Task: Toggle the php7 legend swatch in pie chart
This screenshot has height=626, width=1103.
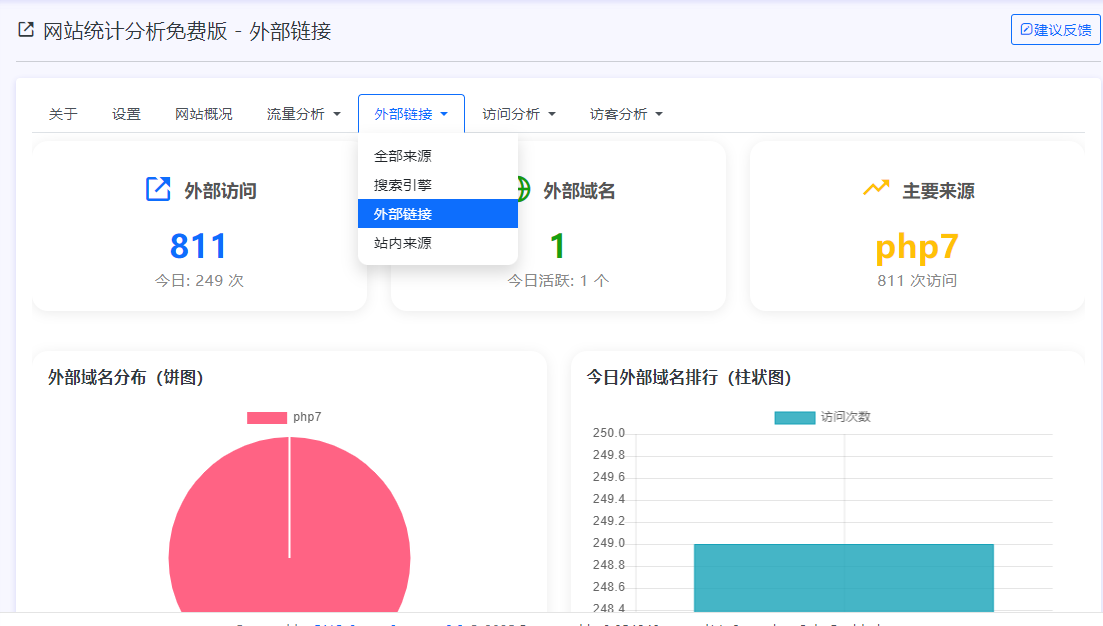Action: (x=267, y=418)
